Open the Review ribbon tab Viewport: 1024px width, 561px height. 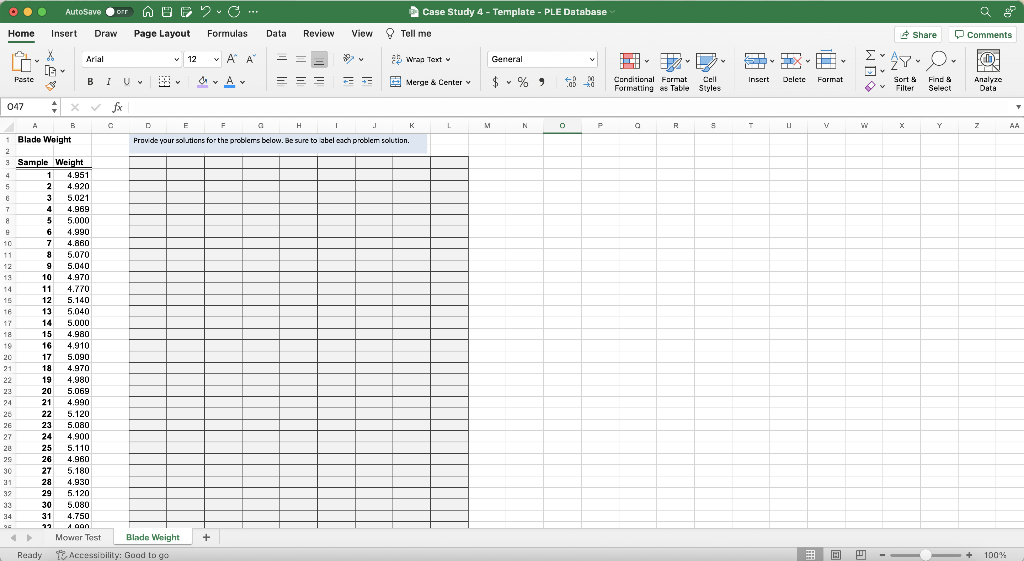319,33
